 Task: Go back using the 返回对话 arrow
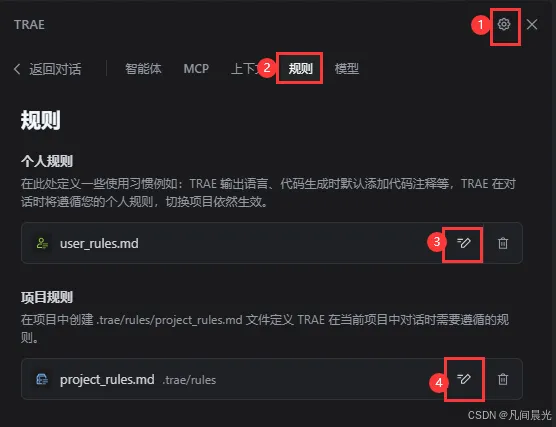click(x=17, y=69)
